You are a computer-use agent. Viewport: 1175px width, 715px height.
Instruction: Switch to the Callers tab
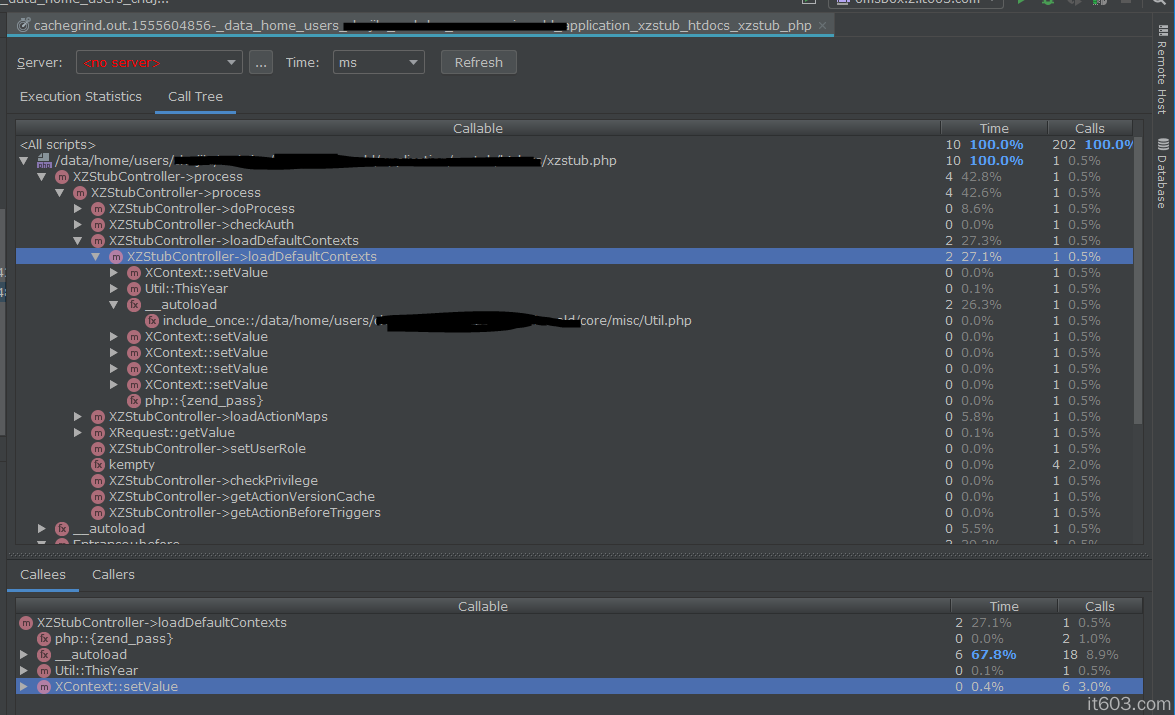click(113, 575)
